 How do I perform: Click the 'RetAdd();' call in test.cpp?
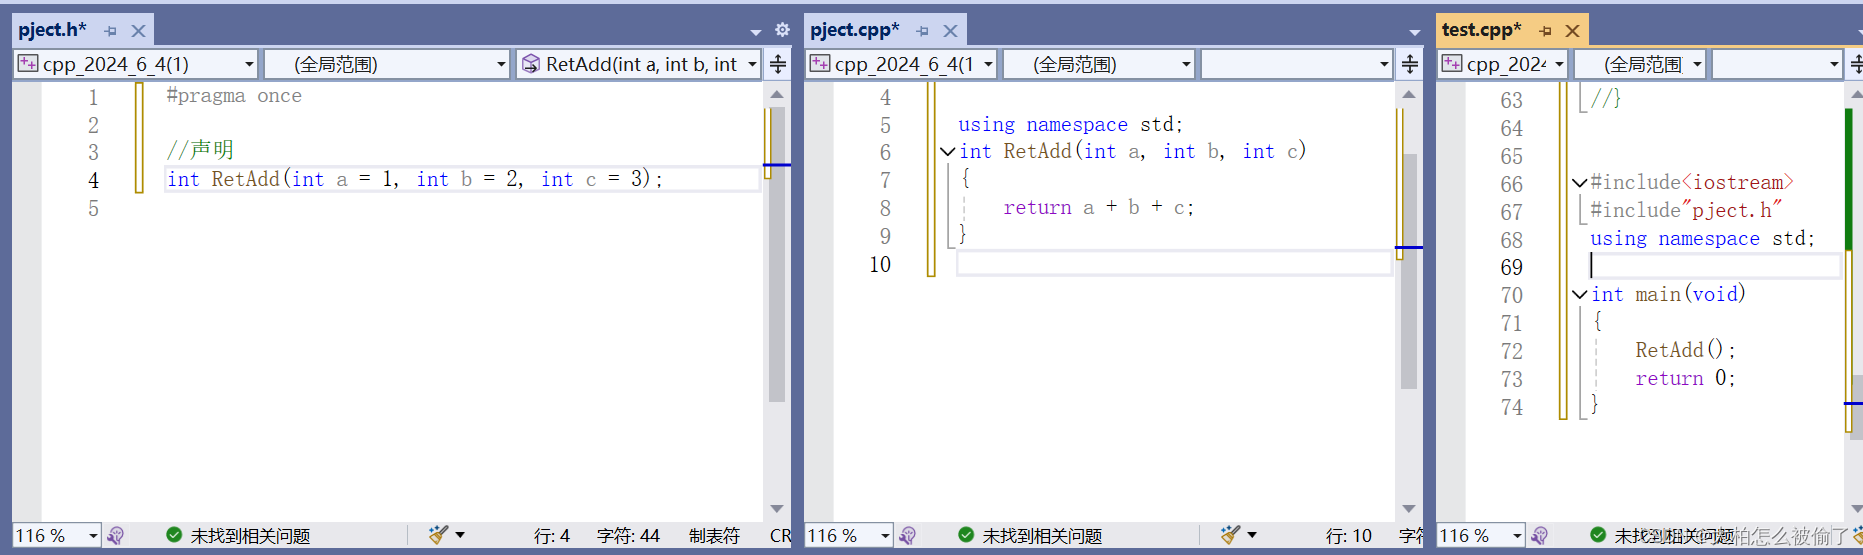[1685, 350]
